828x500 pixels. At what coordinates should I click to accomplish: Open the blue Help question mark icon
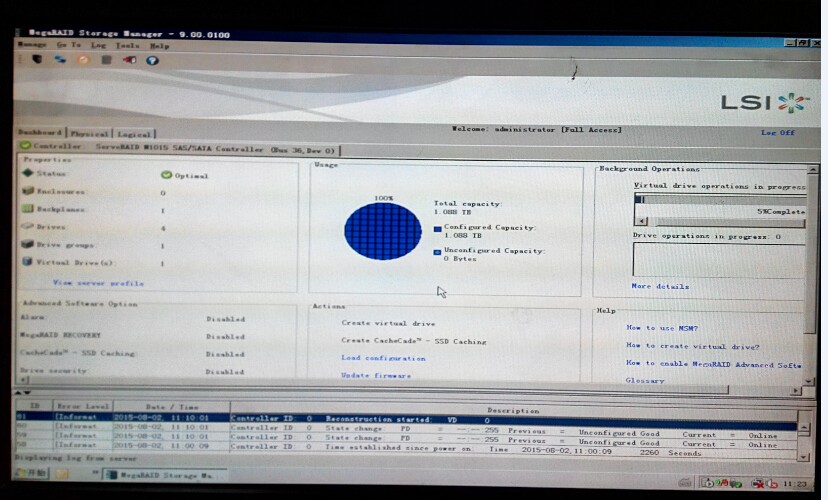(152, 59)
